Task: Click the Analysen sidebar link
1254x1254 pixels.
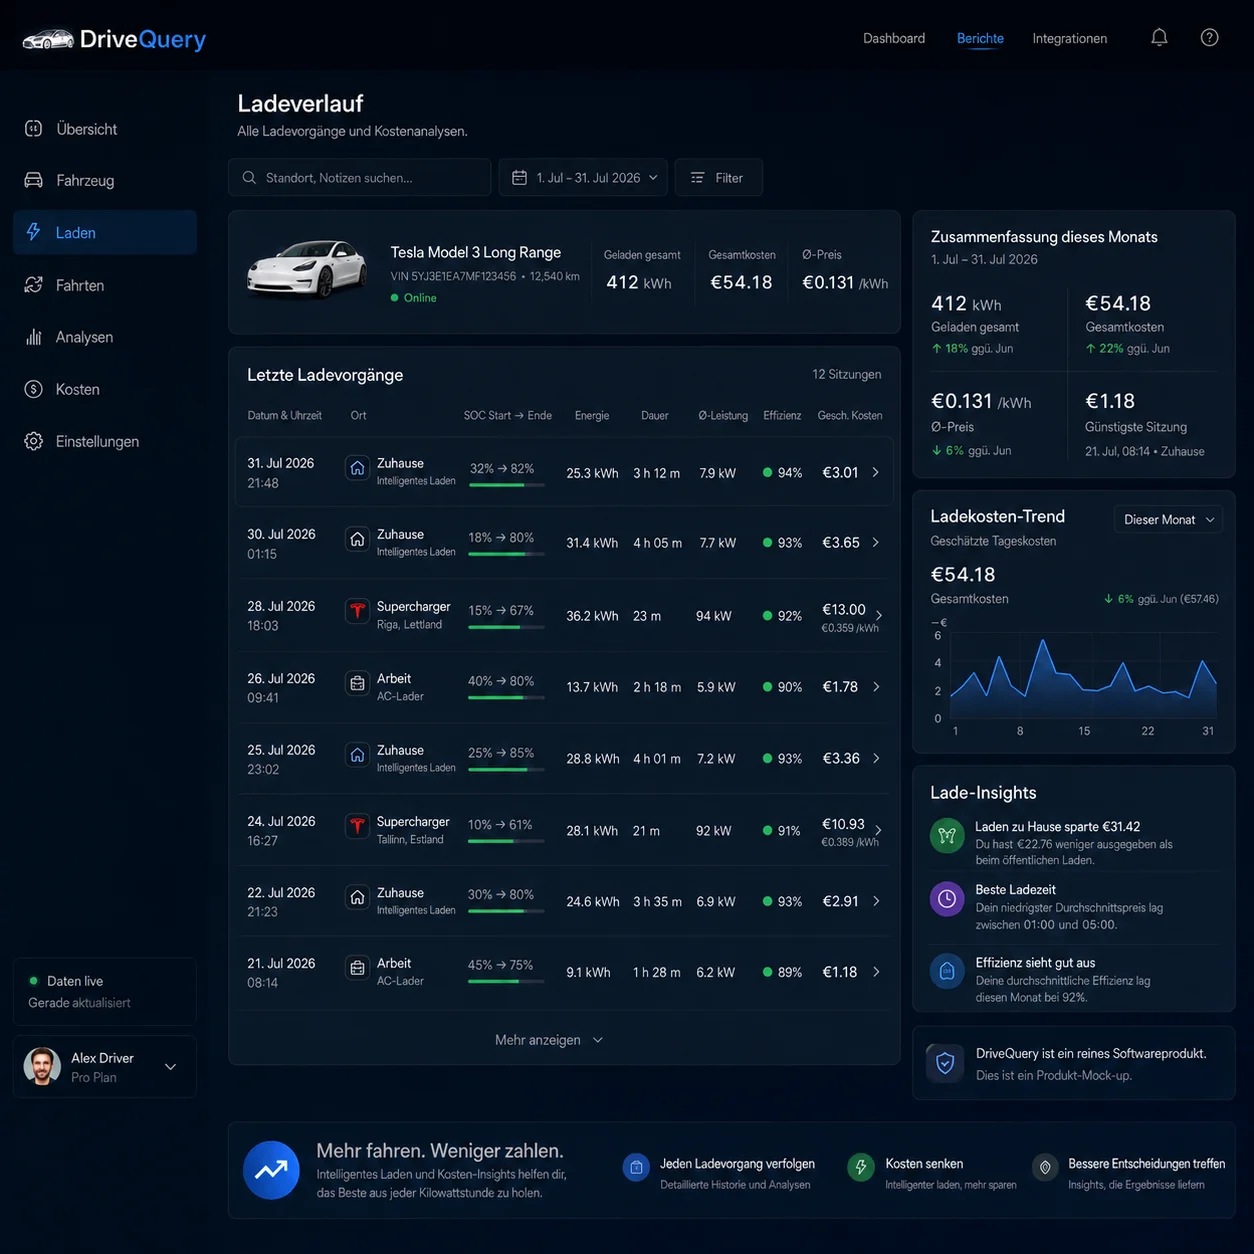Action: pyautogui.click(x=105, y=337)
